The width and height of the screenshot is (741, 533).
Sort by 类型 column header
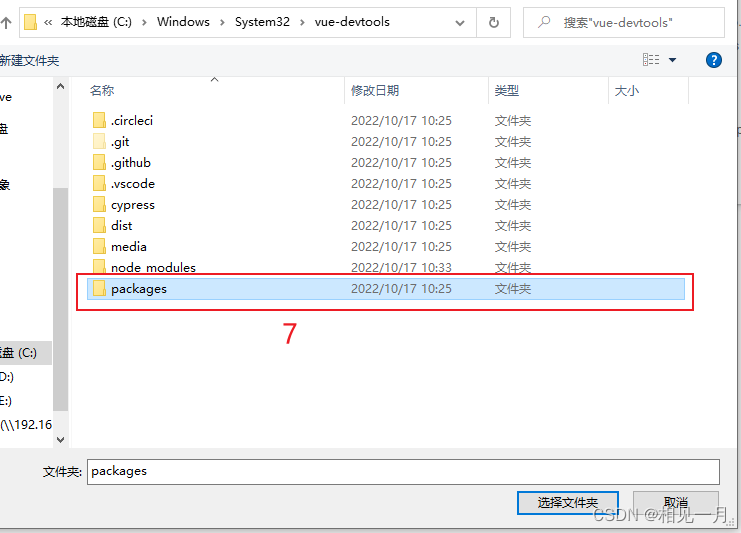click(507, 90)
